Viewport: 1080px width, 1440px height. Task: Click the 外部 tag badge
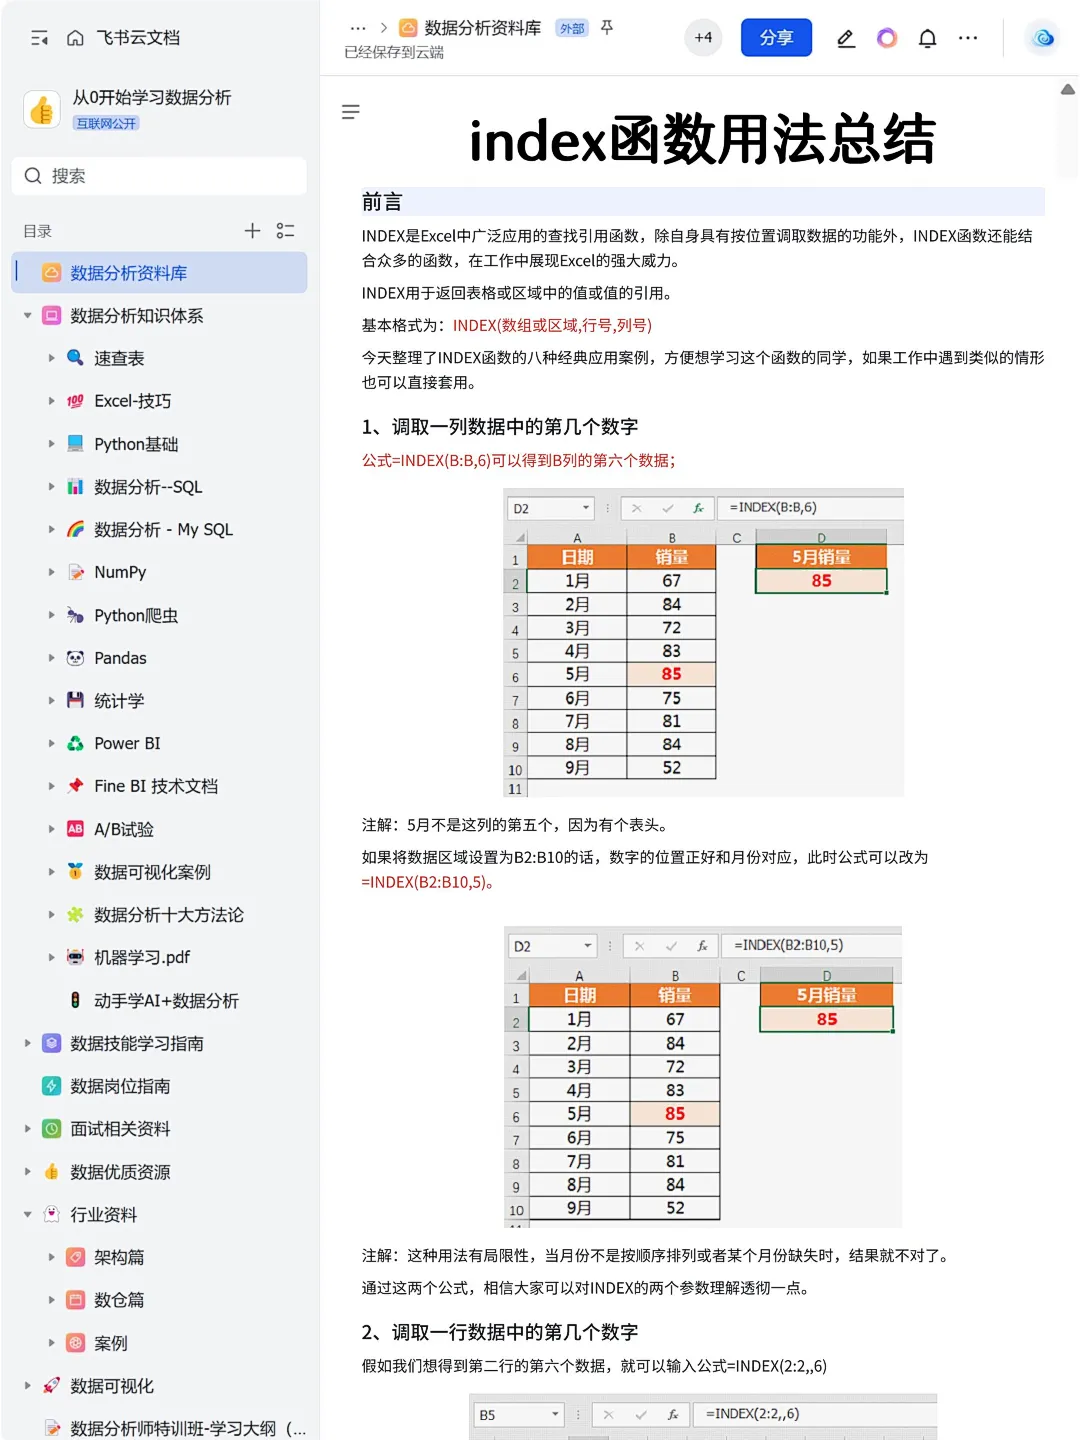click(572, 28)
